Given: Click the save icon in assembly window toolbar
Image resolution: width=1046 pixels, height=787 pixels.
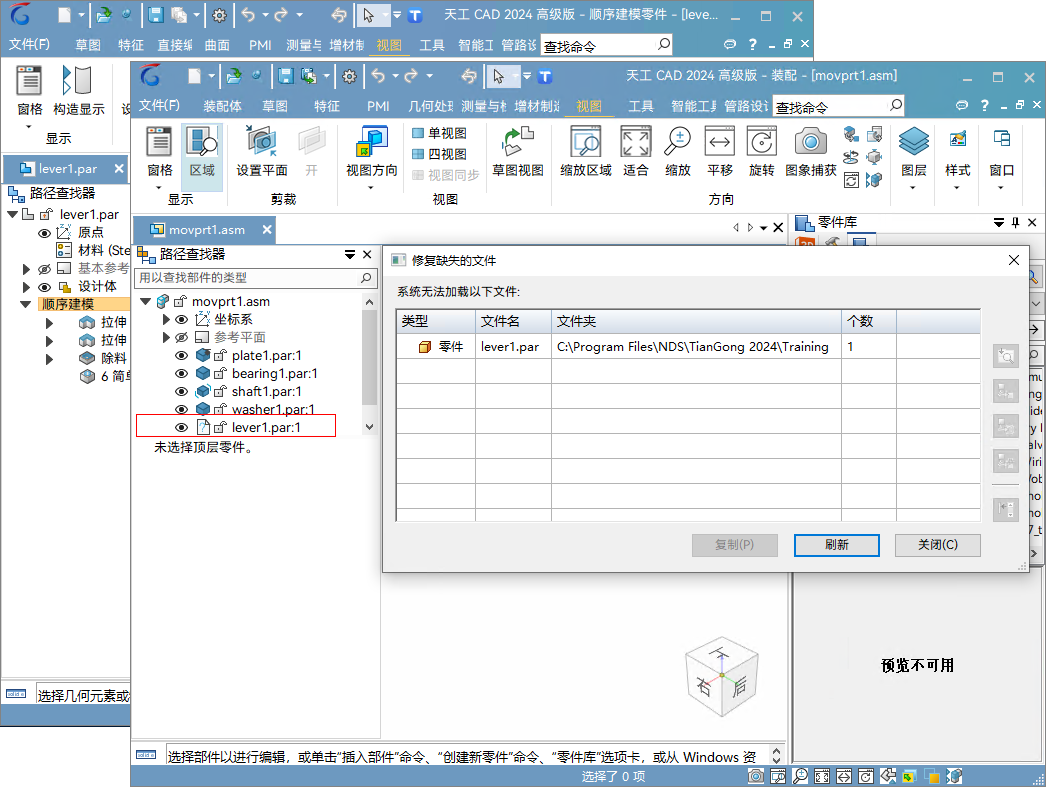Looking at the screenshot, I should pyautogui.click(x=286, y=76).
